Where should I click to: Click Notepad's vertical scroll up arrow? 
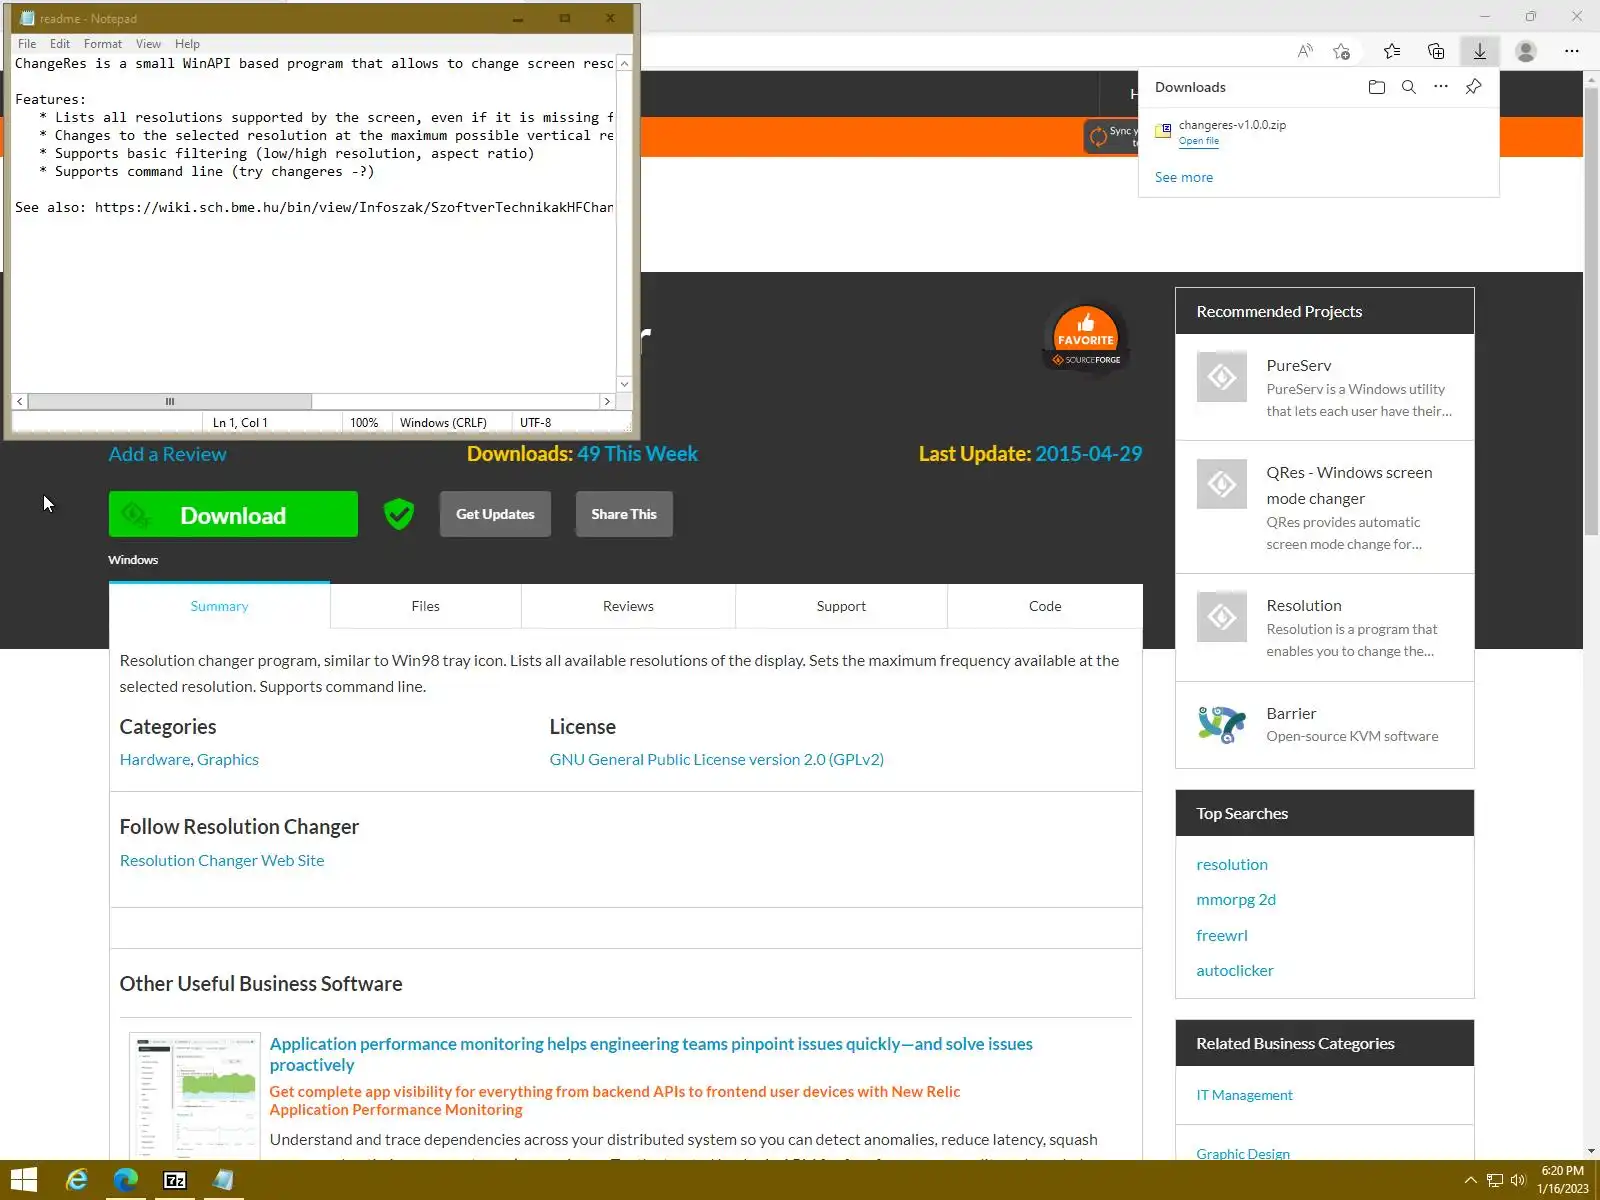(624, 64)
